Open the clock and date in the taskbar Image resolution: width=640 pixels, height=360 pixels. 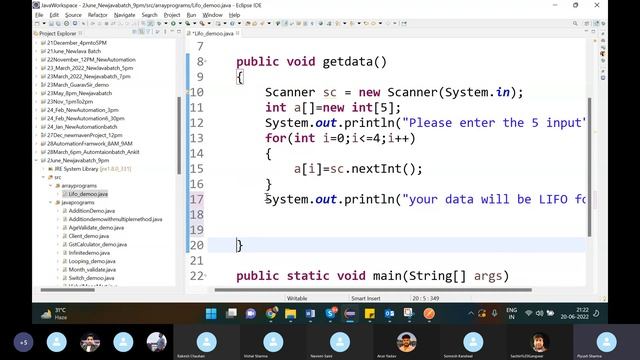pos(574,313)
